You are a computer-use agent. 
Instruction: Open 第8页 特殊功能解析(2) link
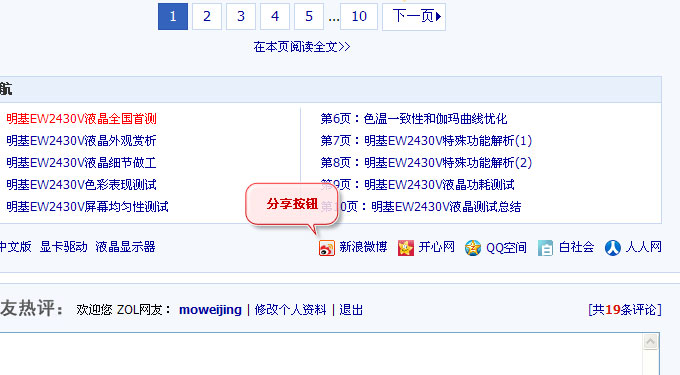coord(426,163)
